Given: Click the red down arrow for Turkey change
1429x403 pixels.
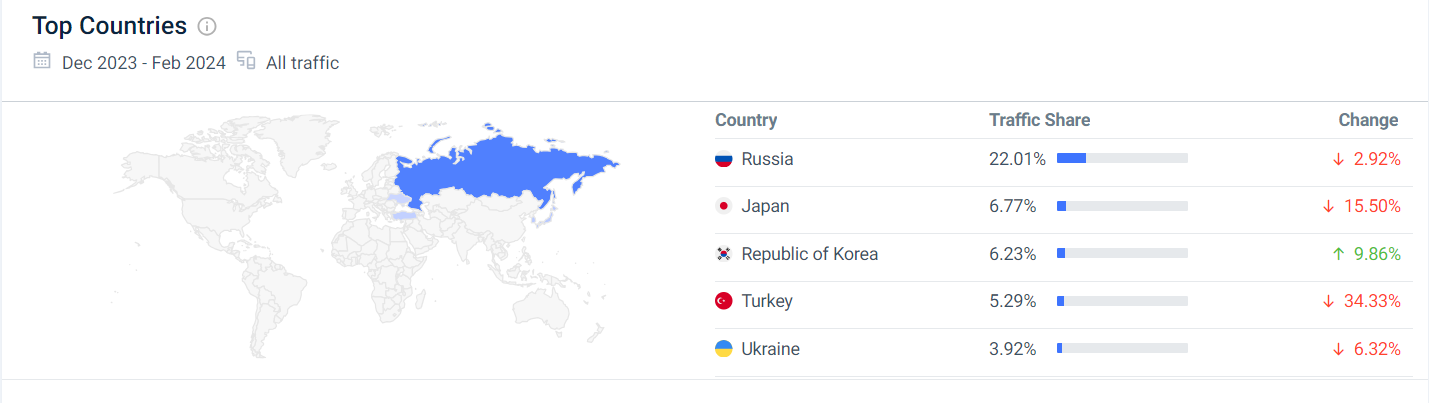Looking at the screenshot, I should point(1329,301).
